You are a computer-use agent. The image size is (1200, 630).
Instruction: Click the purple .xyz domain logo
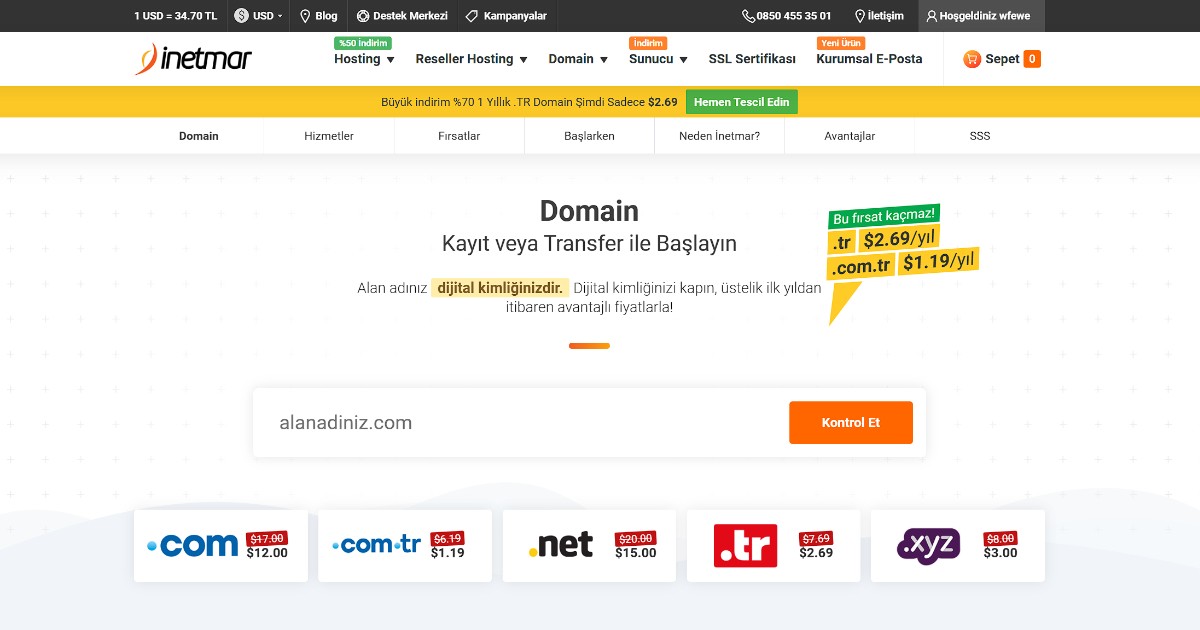[929, 546]
